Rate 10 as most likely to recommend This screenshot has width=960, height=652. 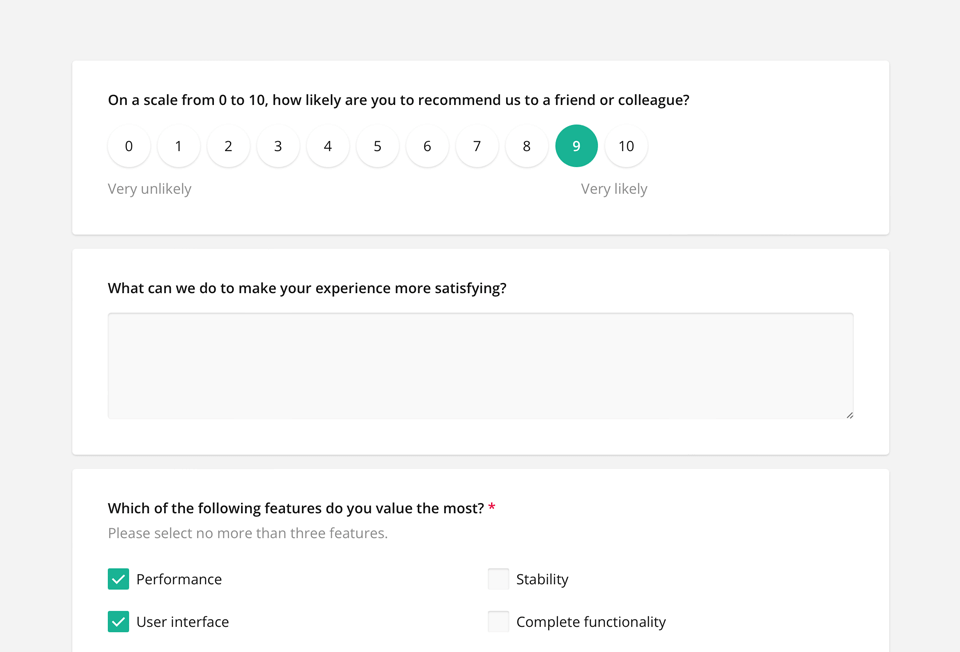click(x=626, y=146)
